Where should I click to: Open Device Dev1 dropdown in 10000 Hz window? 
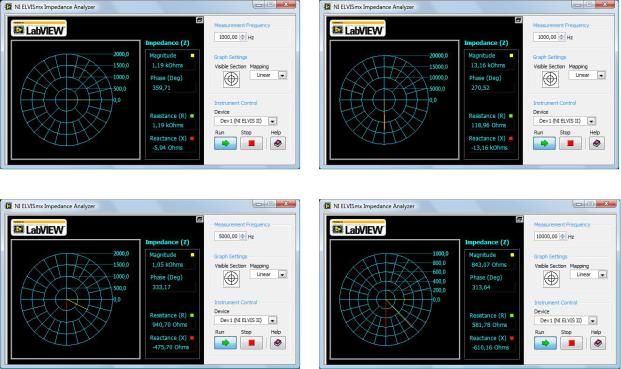pyautogui.click(x=592, y=321)
